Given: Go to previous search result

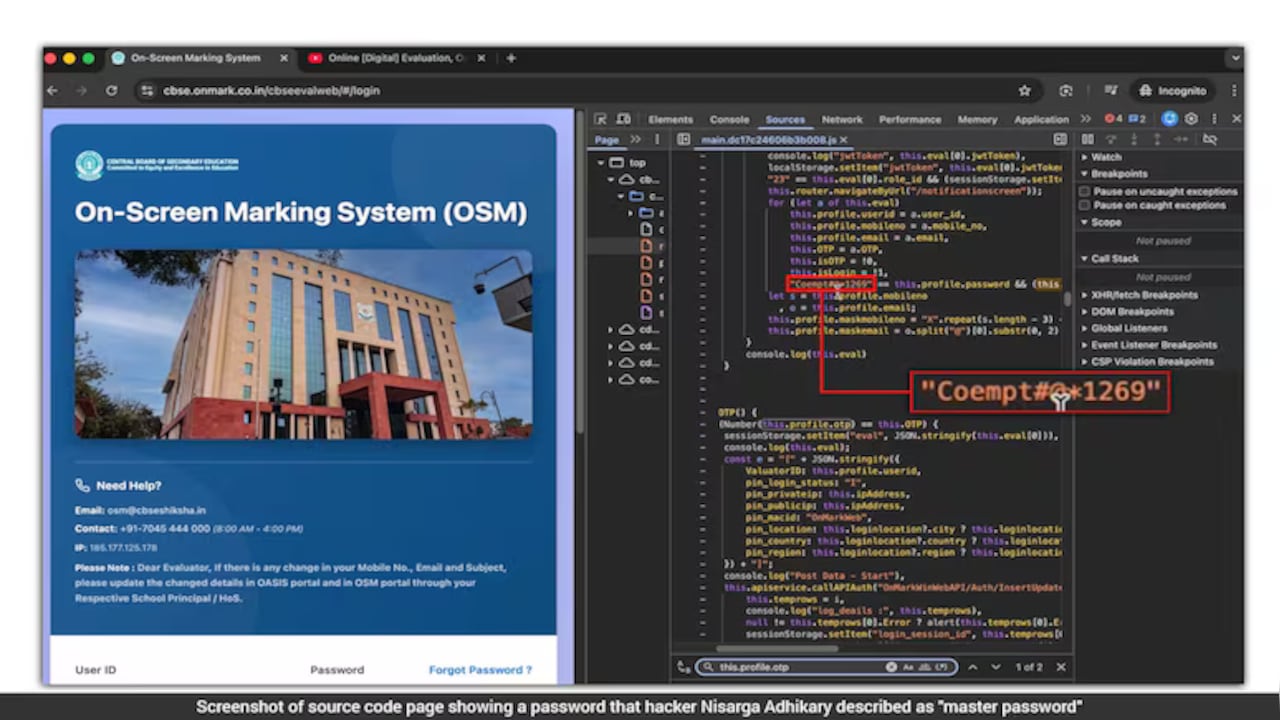Looking at the screenshot, I should pyautogui.click(x=973, y=667).
